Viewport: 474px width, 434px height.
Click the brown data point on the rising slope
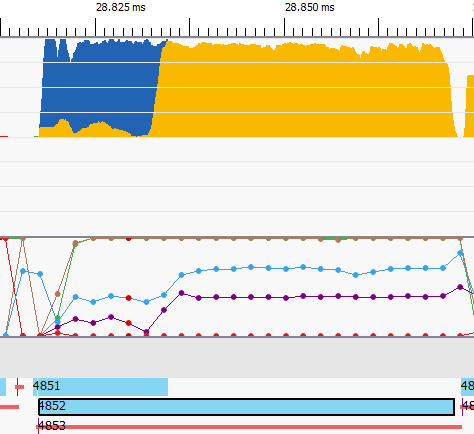(x=58, y=294)
